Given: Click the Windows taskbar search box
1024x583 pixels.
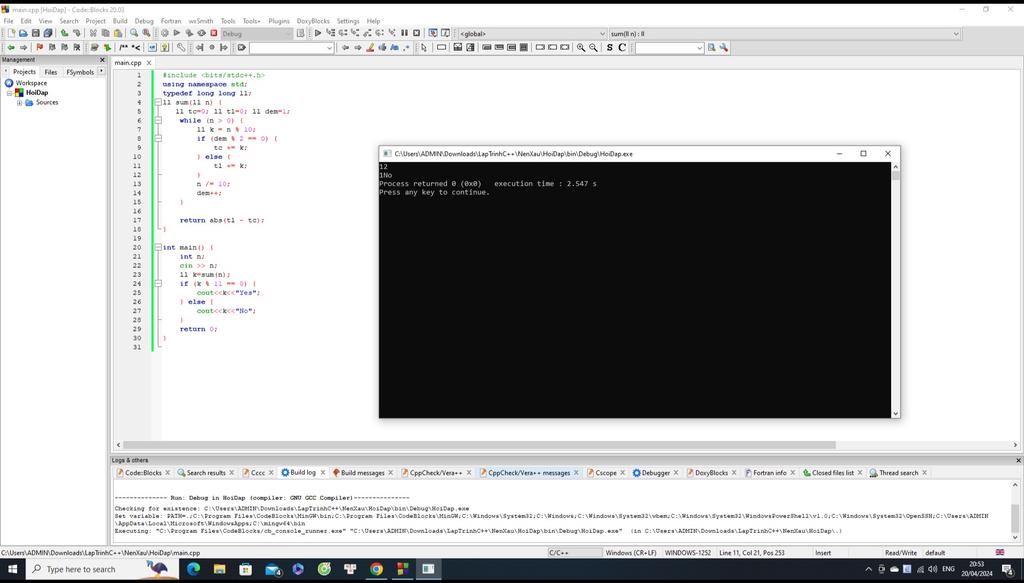Looking at the screenshot, I should (101, 569).
